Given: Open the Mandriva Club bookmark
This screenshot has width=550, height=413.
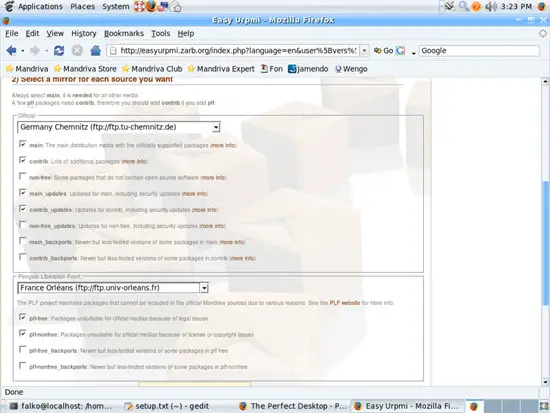Looking at the screenshot, I should click(x=152, y=69).
